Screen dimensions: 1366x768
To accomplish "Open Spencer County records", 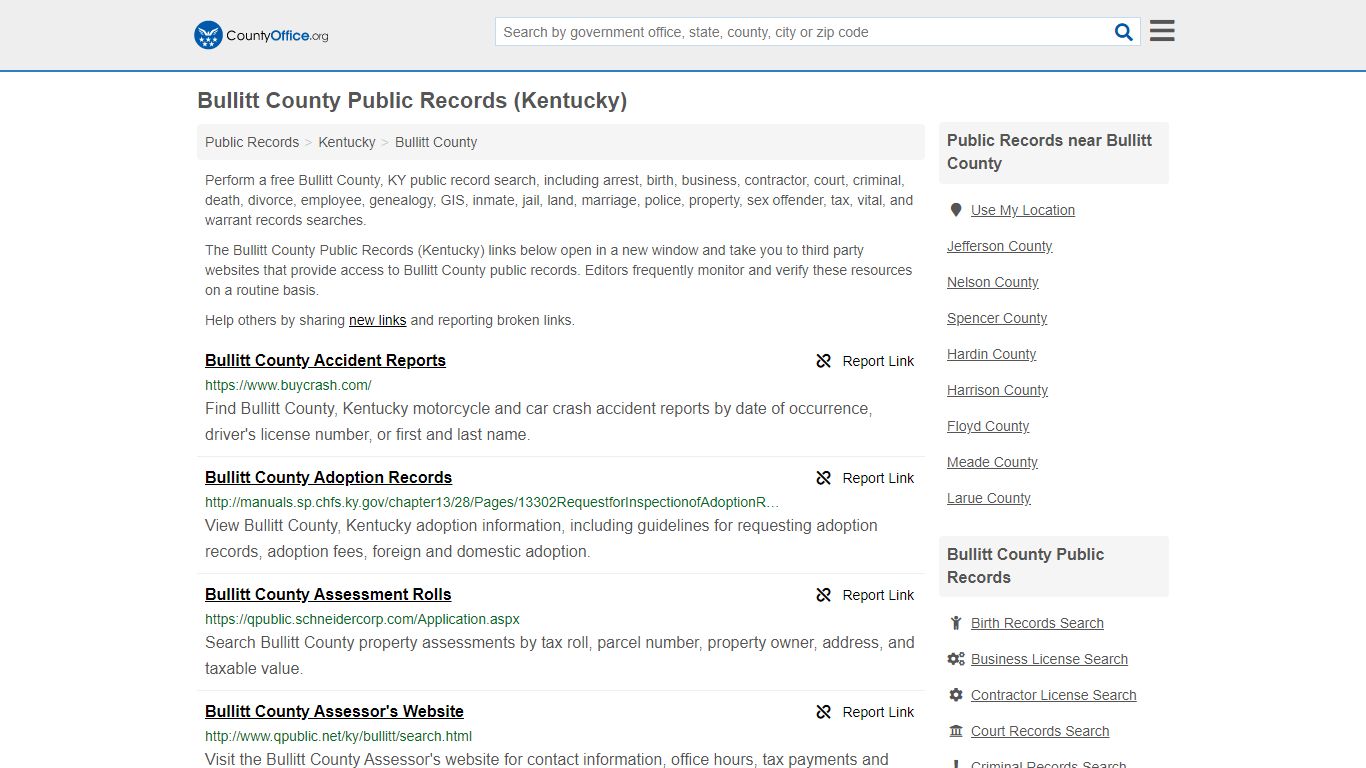I will (997, 318).
